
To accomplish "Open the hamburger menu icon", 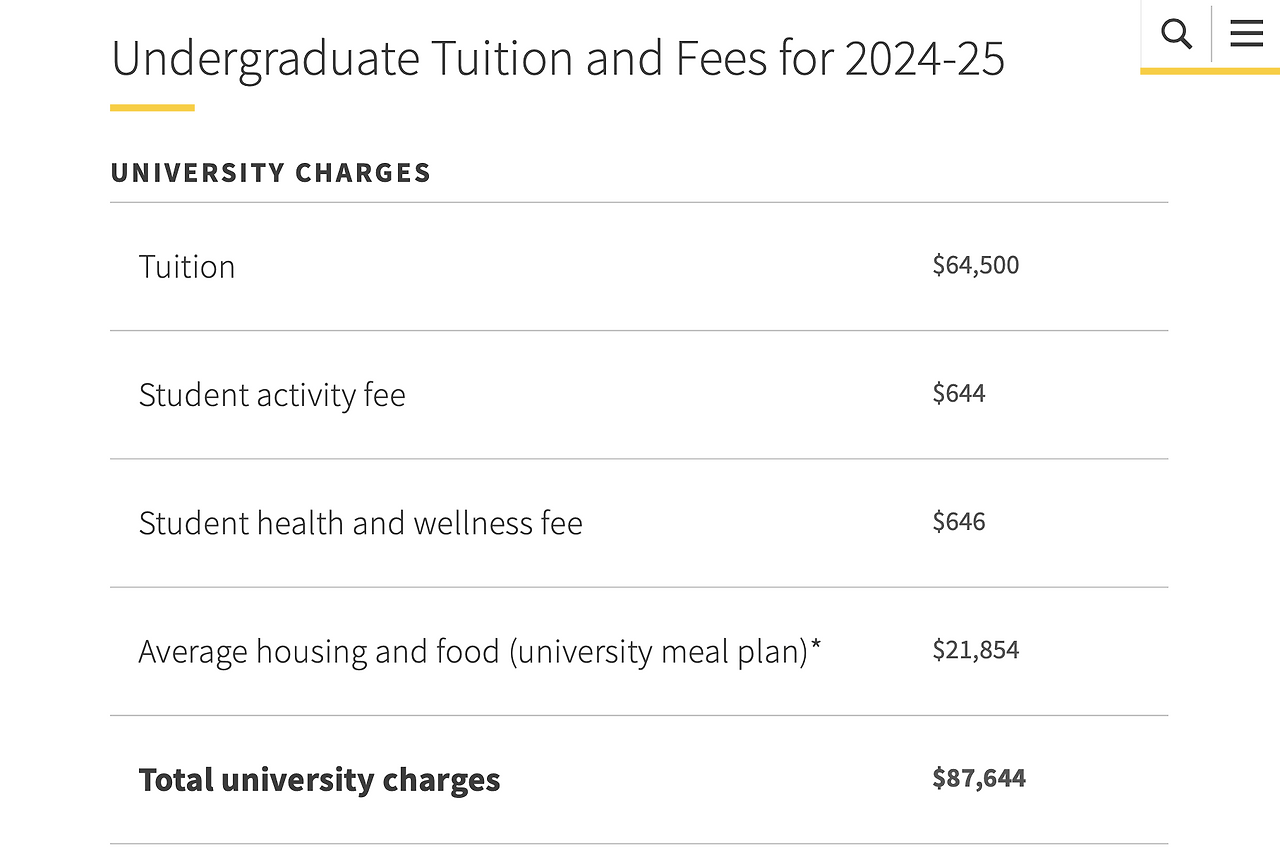I will click(1246, 34).
